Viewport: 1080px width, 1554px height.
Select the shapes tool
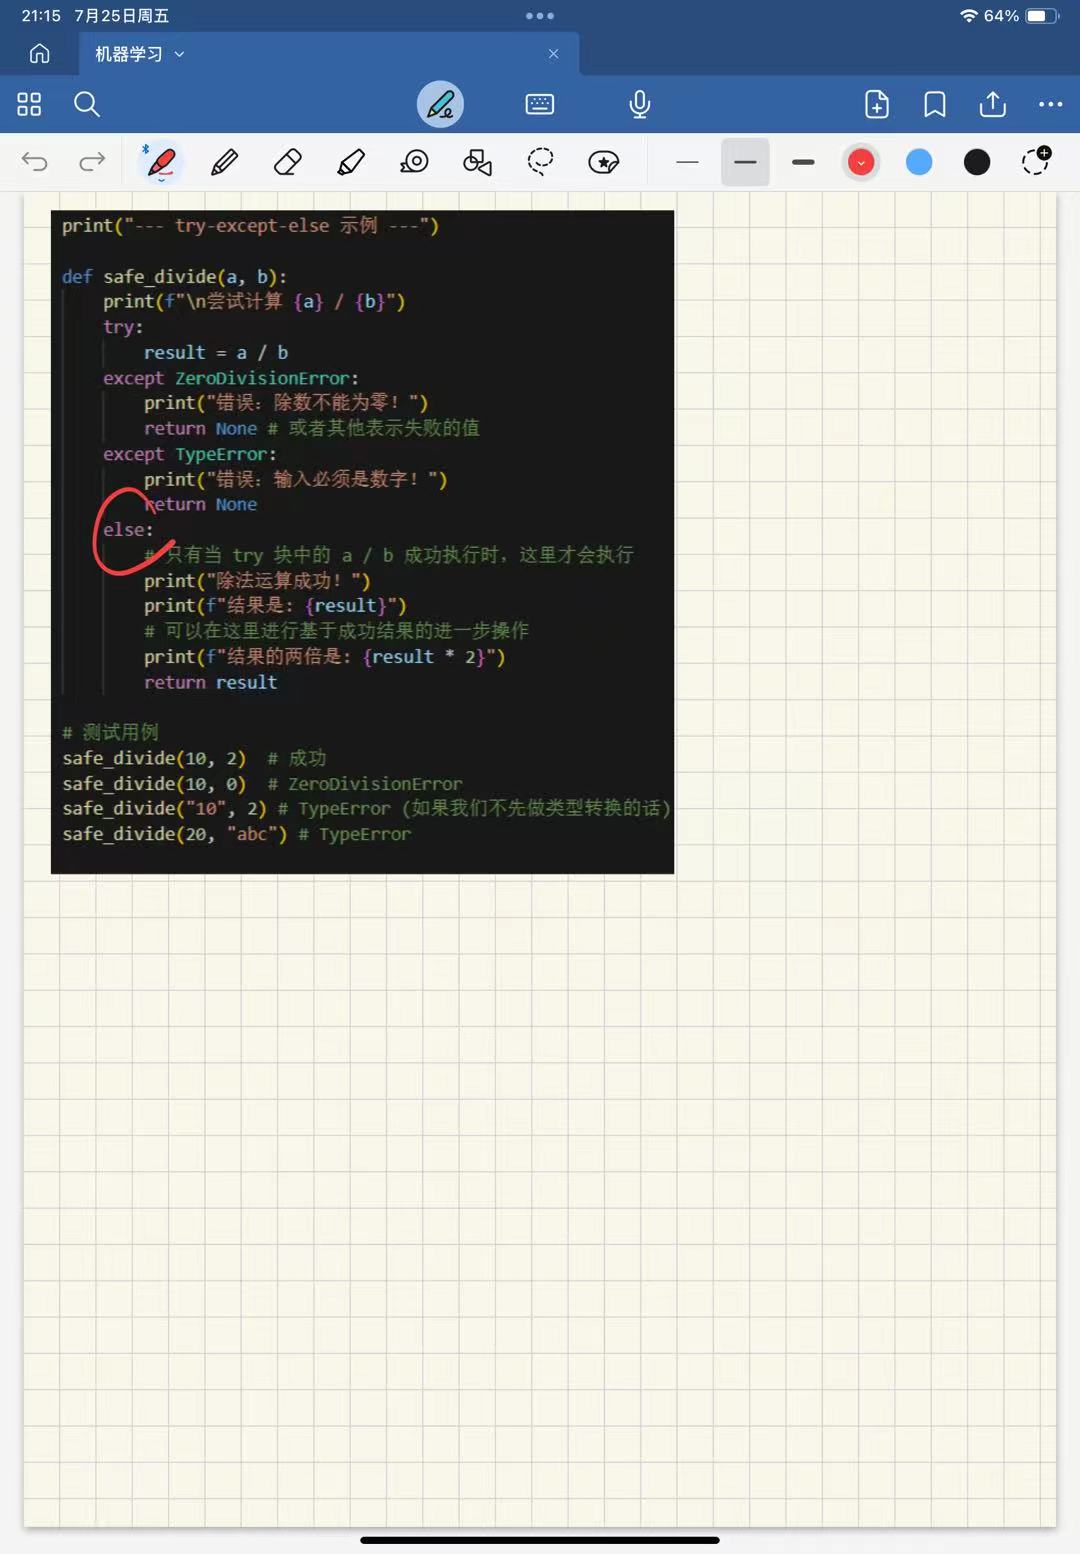[x=477, y=162]
